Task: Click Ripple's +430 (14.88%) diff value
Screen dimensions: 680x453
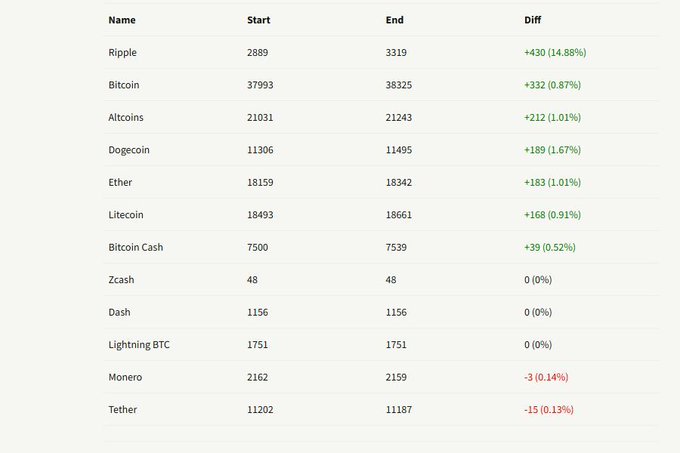Action: (554, 52)
